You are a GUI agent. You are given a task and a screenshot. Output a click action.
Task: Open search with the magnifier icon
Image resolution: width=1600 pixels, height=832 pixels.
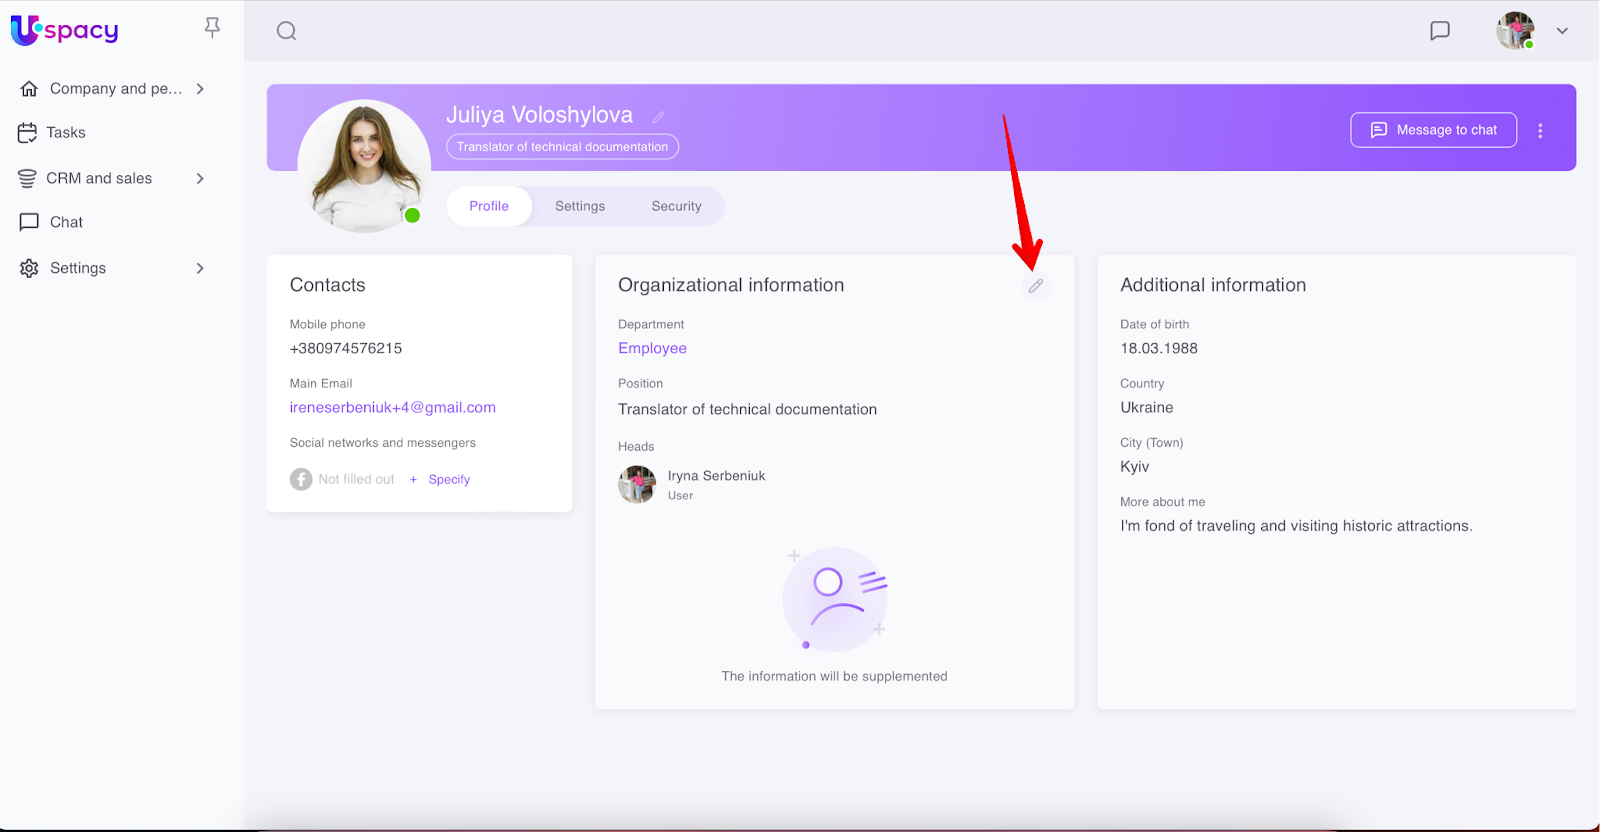(287, 31)
